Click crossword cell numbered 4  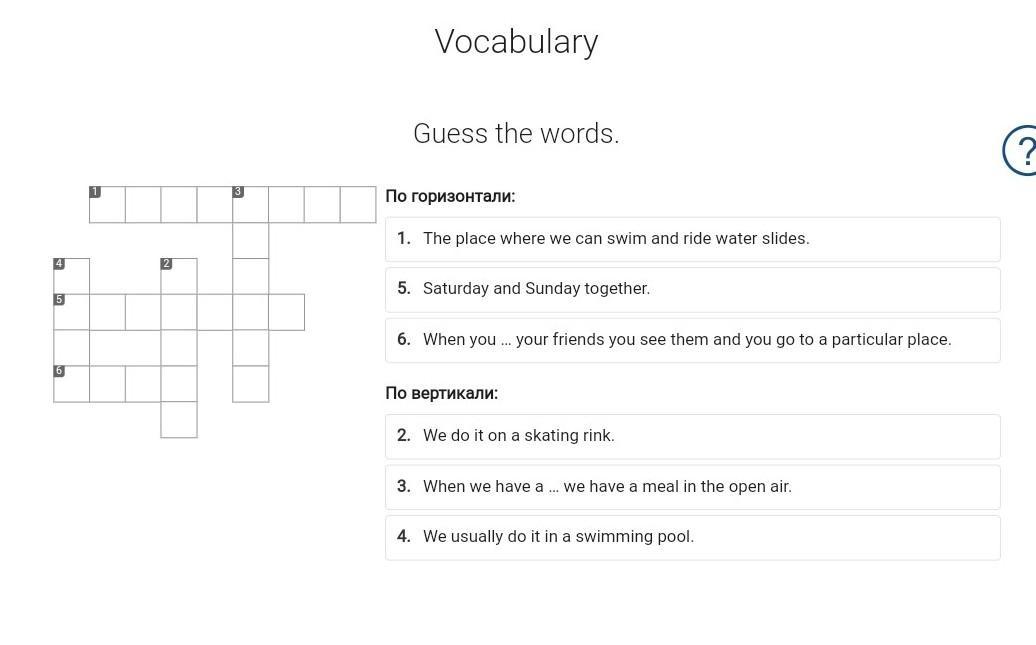71,276
